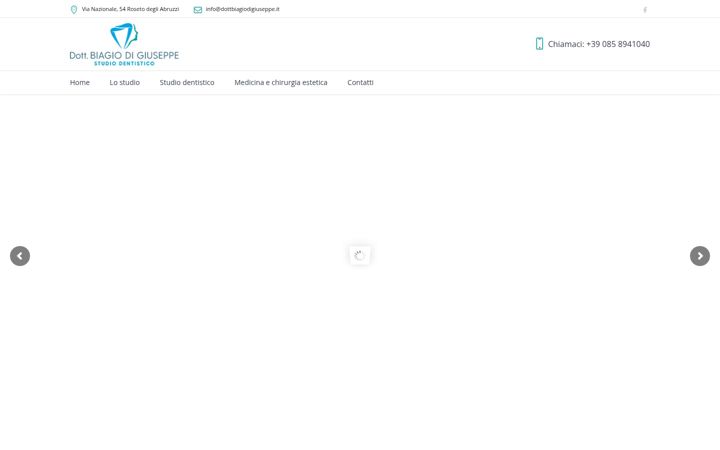Go to the previous slide with the left arrow
Image resolution: width=720 pixels, height=450 pixels.
pos(20,256)
